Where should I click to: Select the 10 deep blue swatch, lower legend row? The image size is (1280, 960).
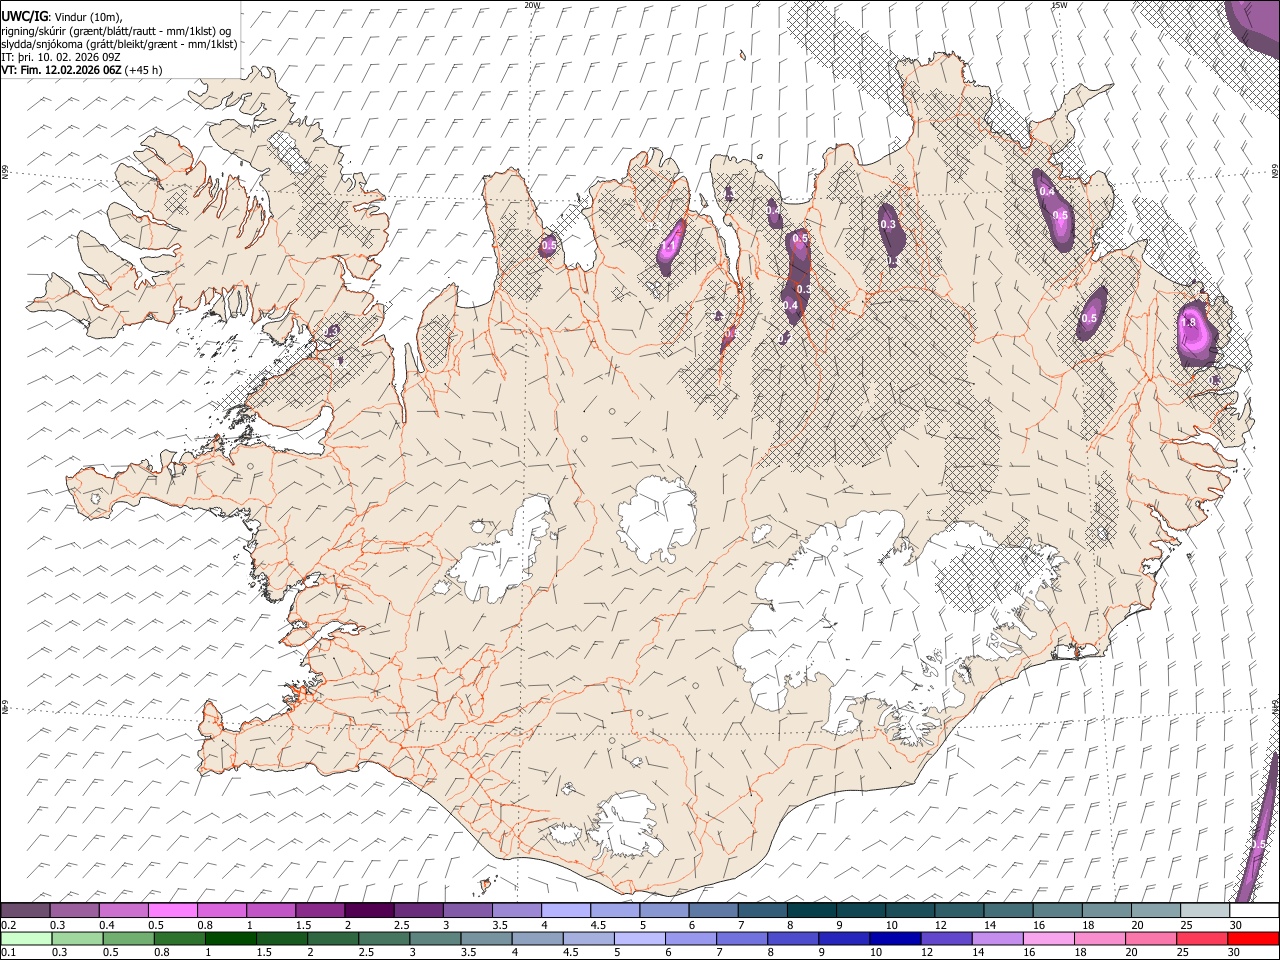pos(895,939)
